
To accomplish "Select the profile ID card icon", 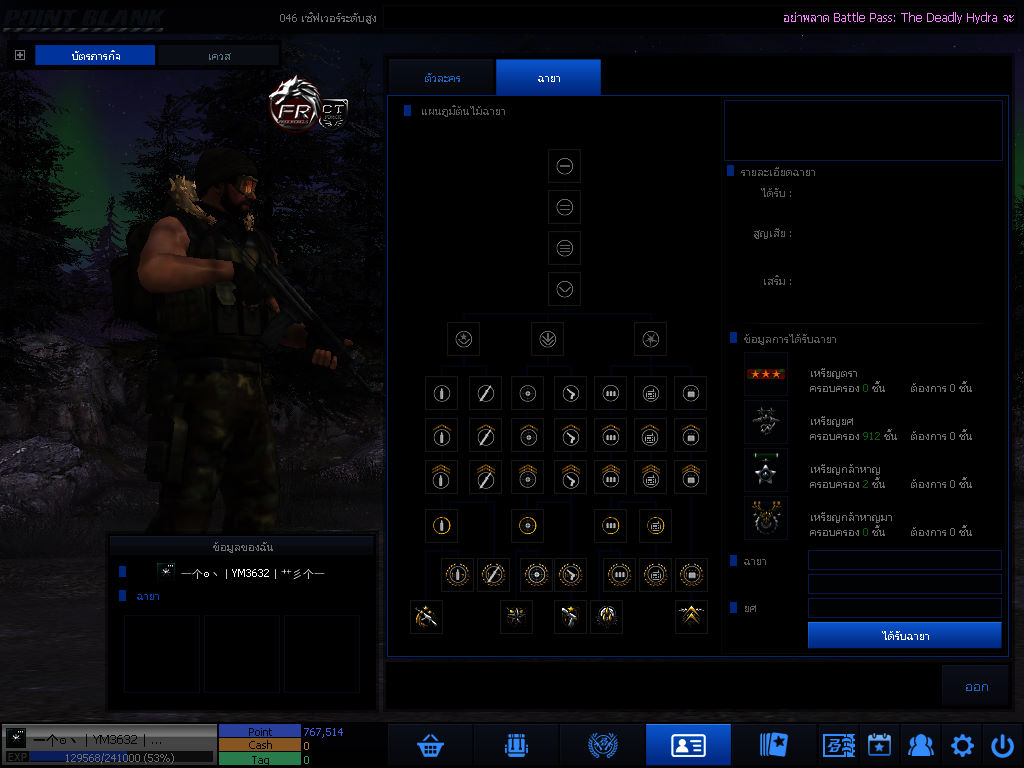I will point(688,744).
